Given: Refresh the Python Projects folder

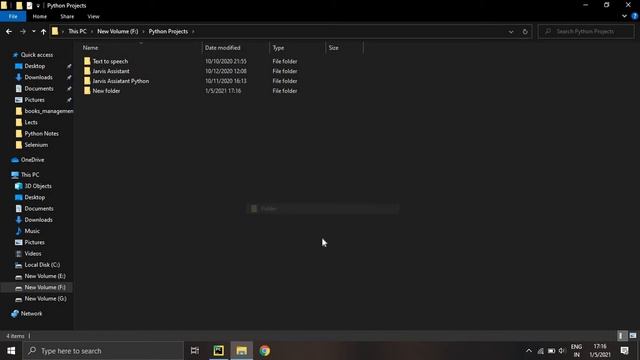Looking at the screenshot, I should click(x=525, y=31).
